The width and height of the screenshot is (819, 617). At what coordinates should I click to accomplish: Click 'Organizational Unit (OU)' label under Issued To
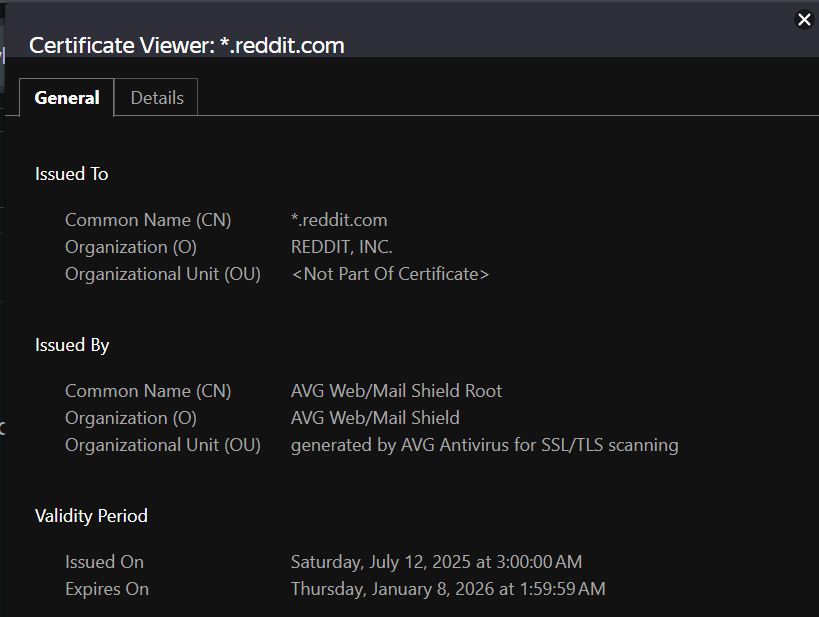(163, 274)
